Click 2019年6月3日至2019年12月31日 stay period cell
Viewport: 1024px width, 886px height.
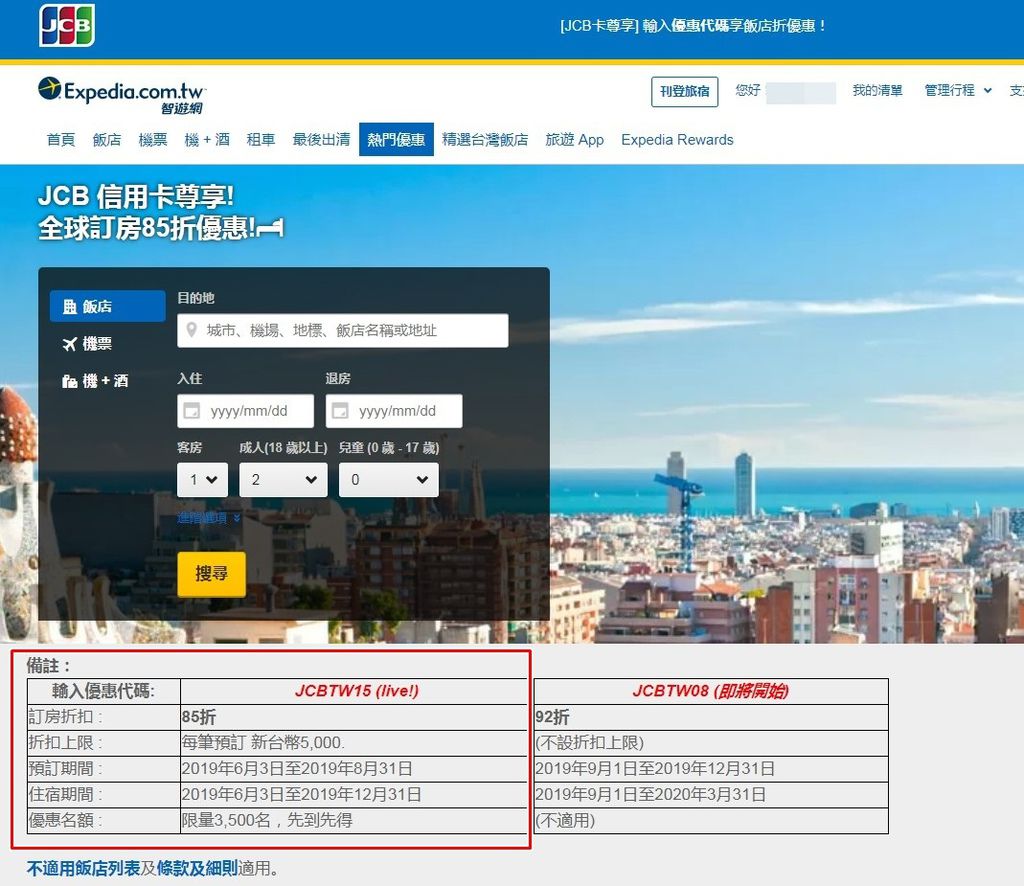(x=354, y=795)
